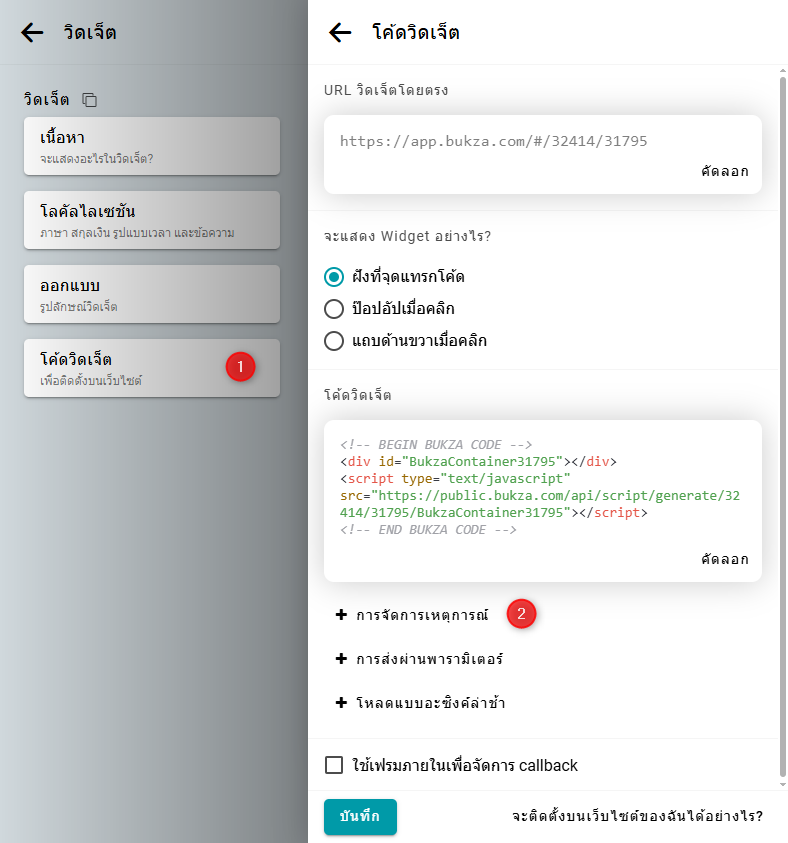
Task: Enable ใช้เฟรมภายในเพื่อจัดการ callback checkbox
Action: click(x=335, y=765)
